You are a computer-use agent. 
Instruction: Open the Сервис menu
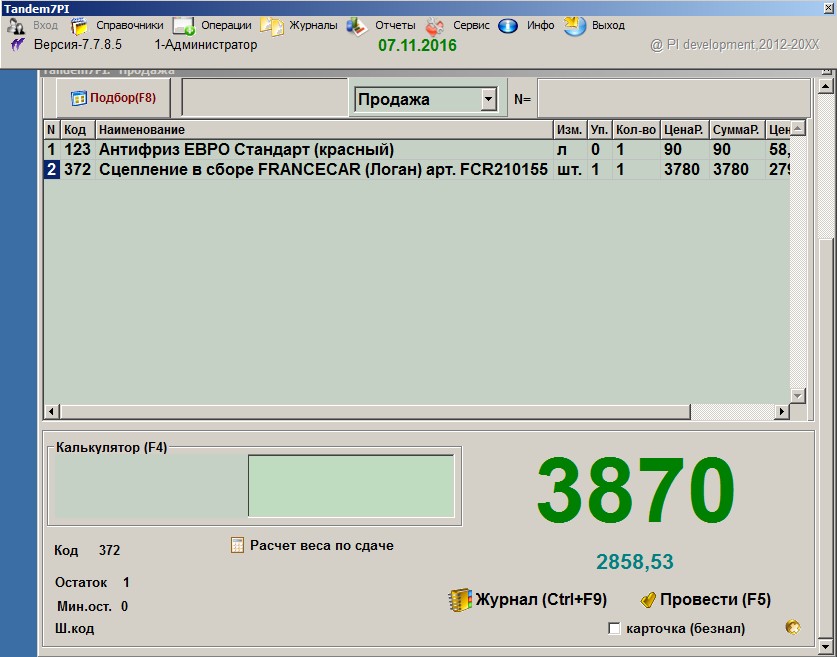coord(471,25)
